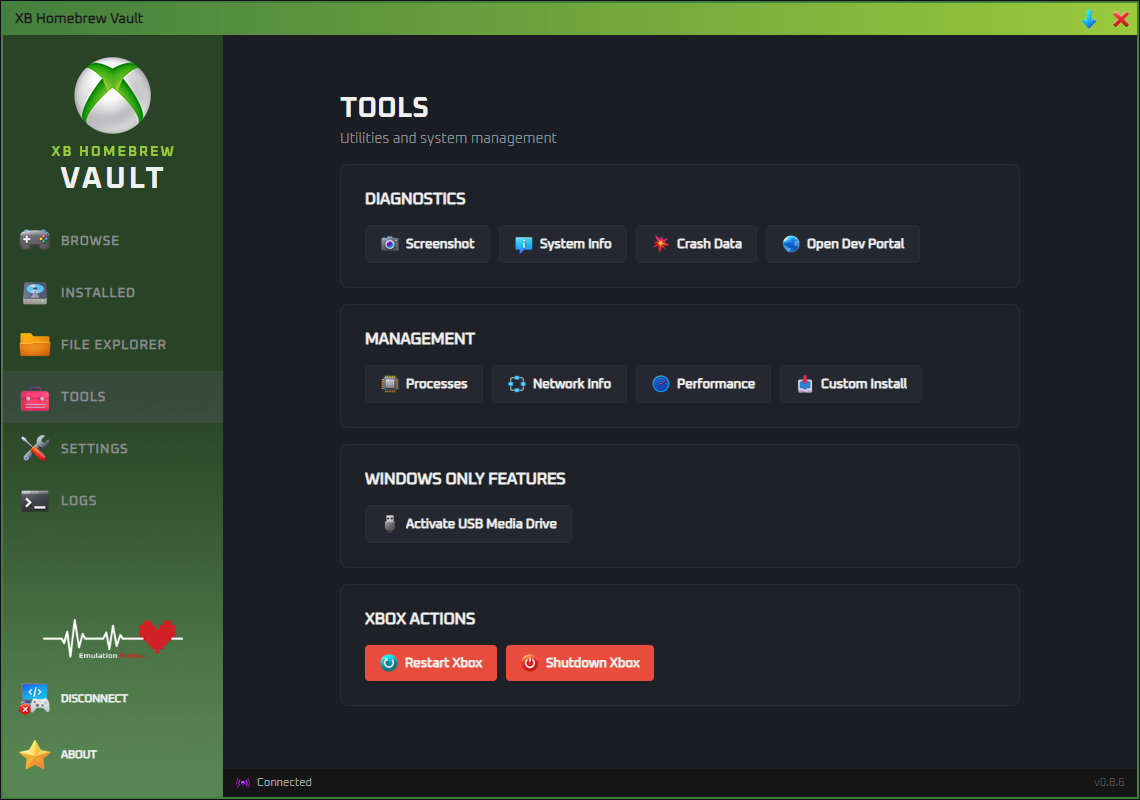Viewport: 1140px width, 800px height.
Task: Click the Settings wrench and screwdriver icon
Action: pyautogui.click(x=35, y=448)
